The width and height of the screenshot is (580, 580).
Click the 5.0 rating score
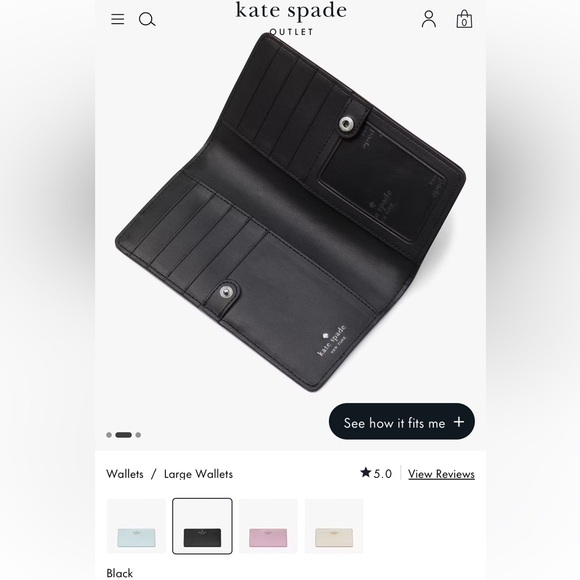382,474
